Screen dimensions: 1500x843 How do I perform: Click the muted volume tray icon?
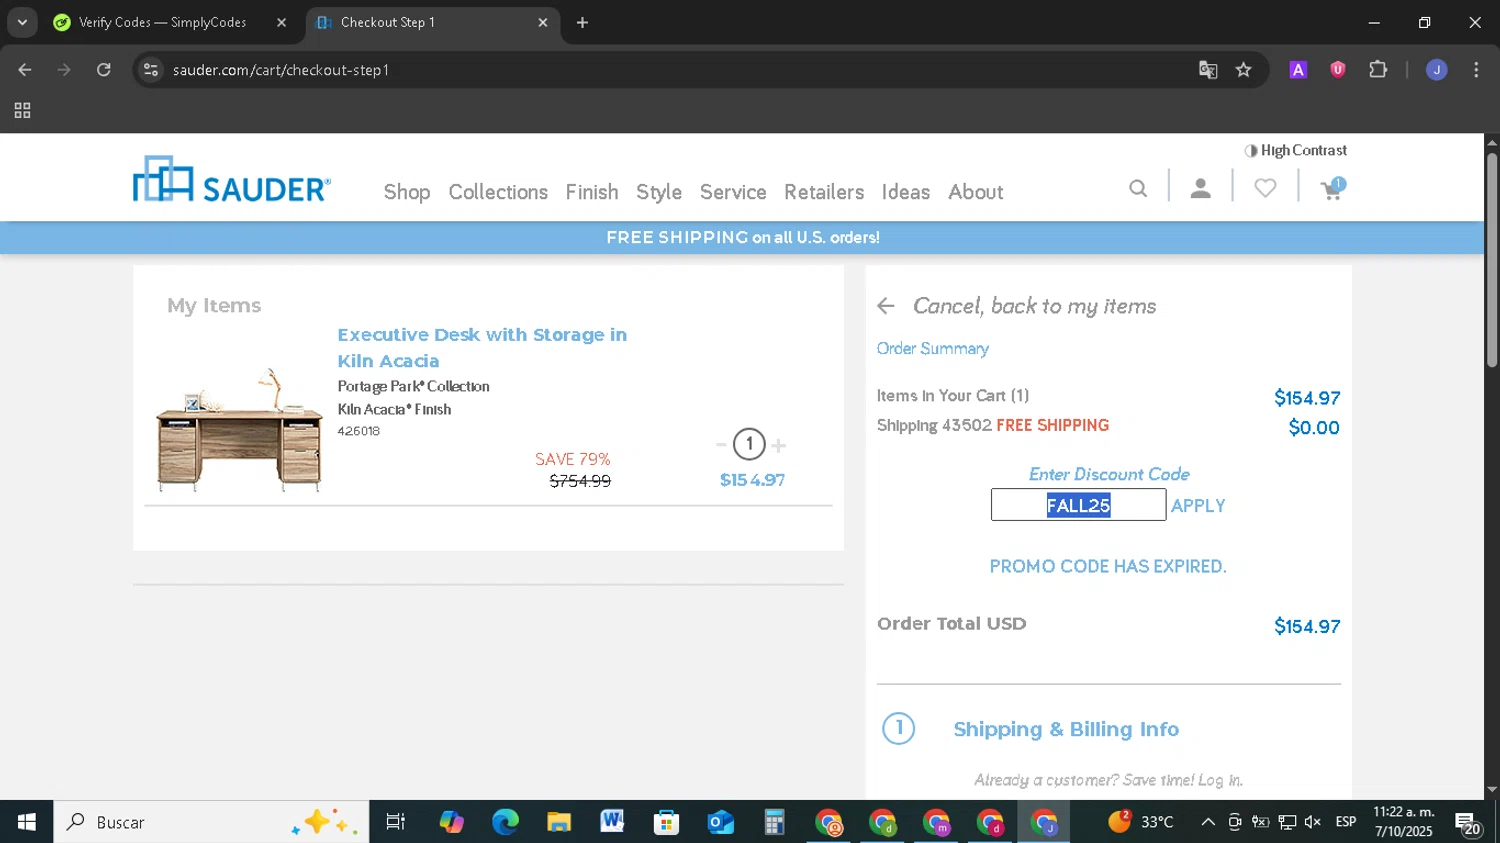click(1313, 822)
